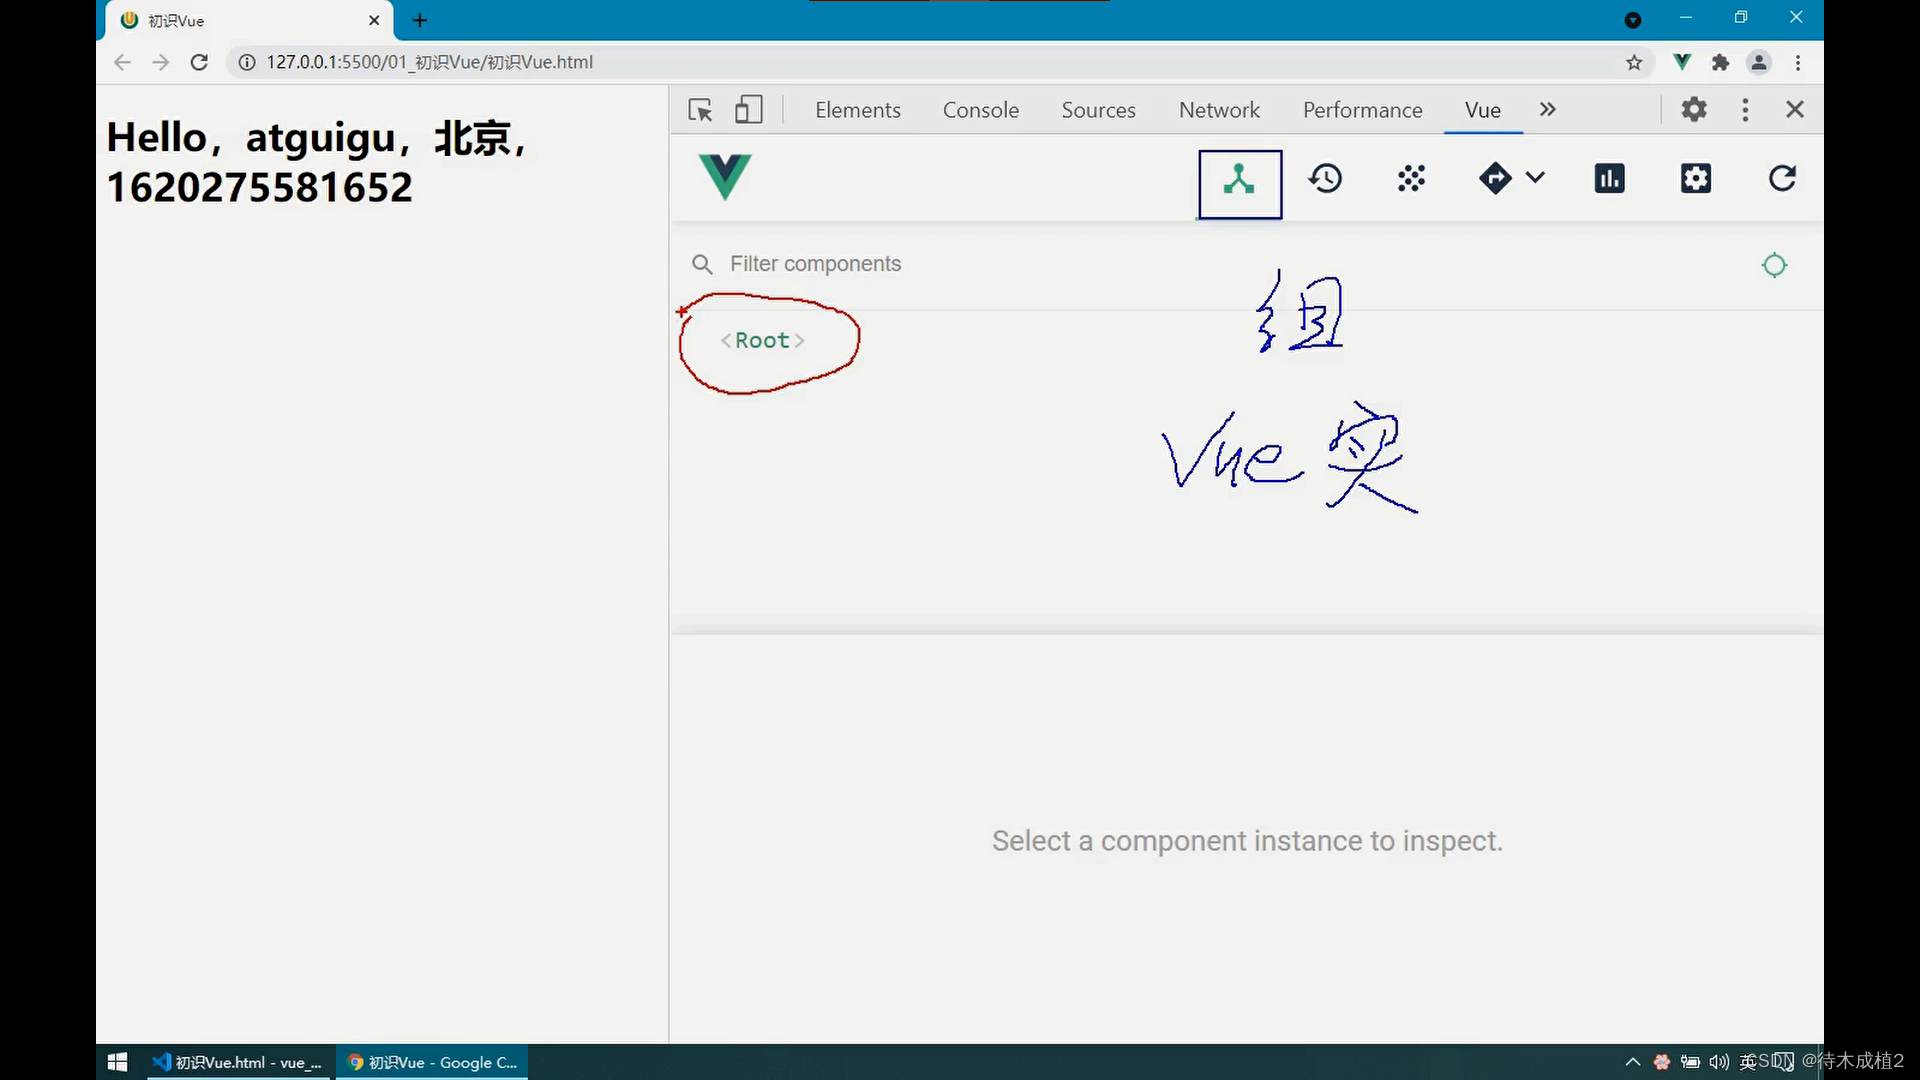Viewport: 1920px width, 1080px height.
Task: Switch to the Performance devtools tab
Action: (1362, 110)
